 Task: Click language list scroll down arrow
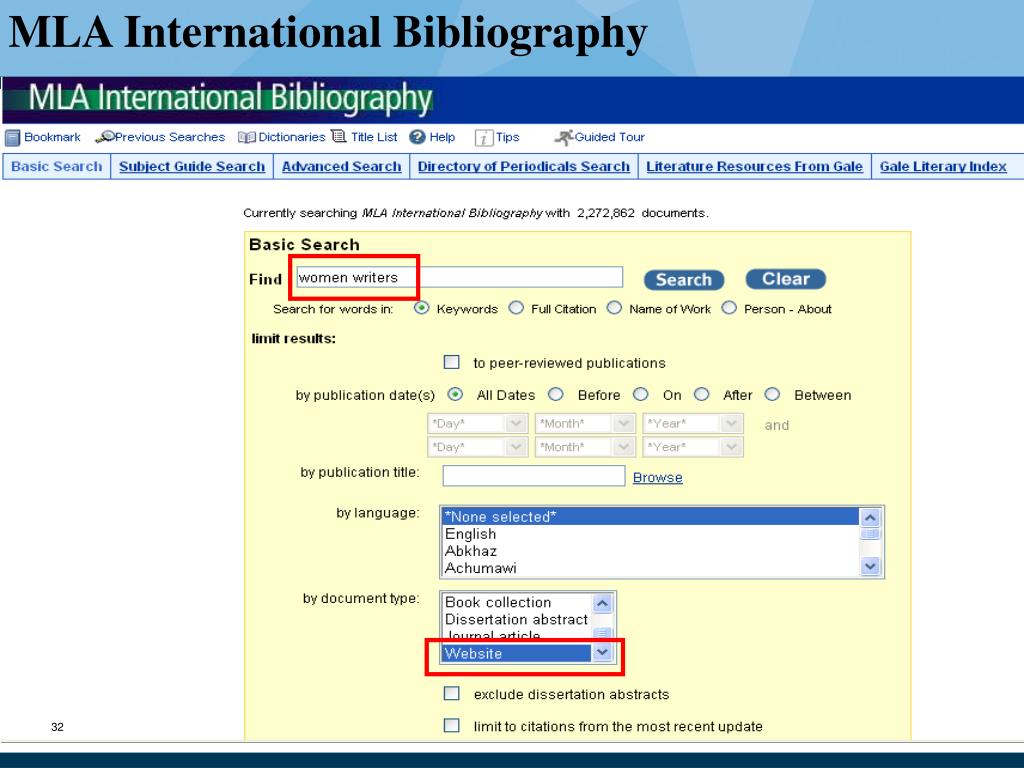pyautogui.click(x=870, y=566)
